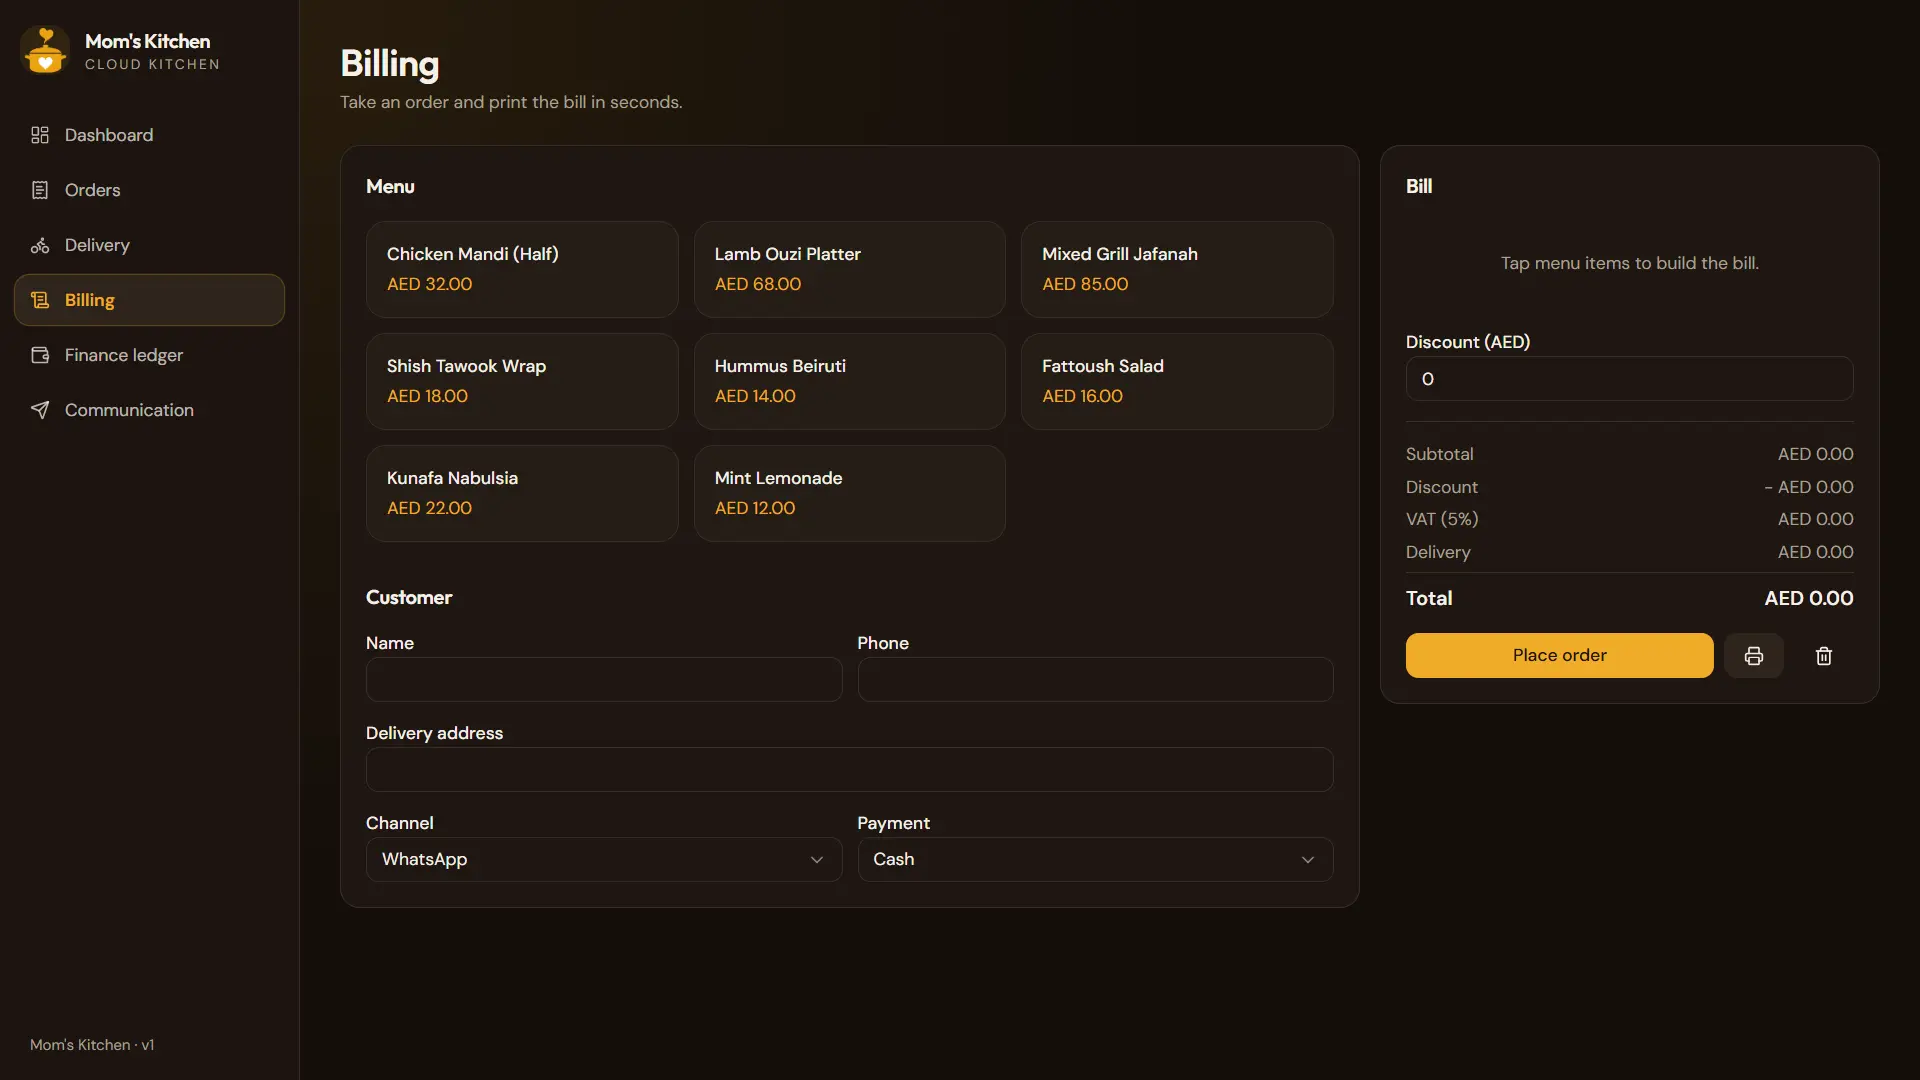1920x1080 pixels.
Task: Add Shish Tawook Wrap to bill
Action: (x=522, y=381)
